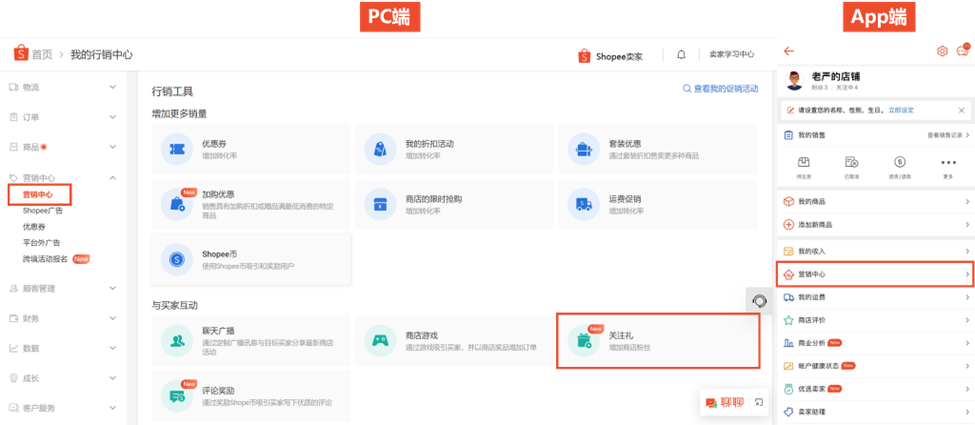Close the profile setup banner in App
Viewport: 975px width, 425px height.
962,110
